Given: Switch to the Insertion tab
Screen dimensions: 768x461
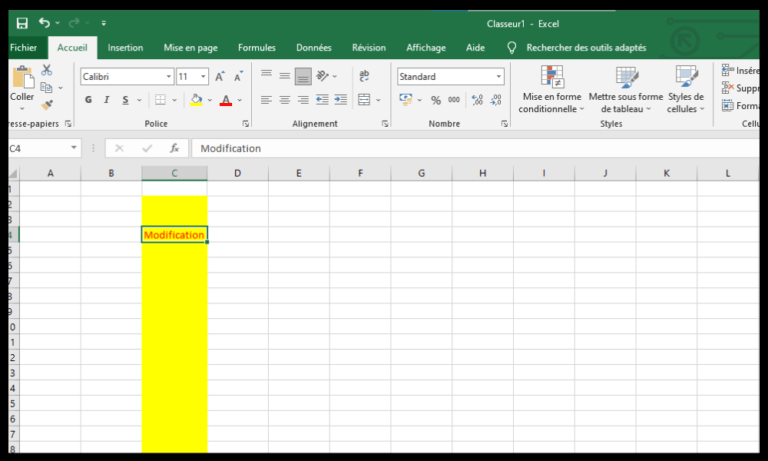Looking at the screenshot, I should pos(125,47).
